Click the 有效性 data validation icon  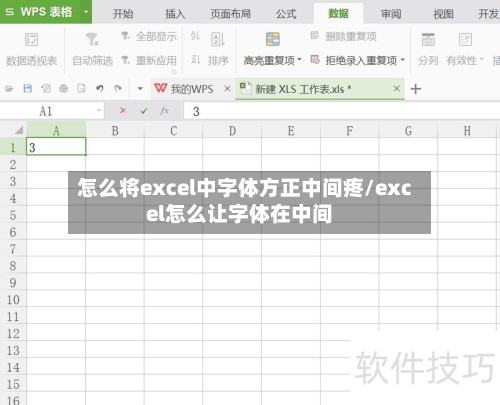click(465, 39)
